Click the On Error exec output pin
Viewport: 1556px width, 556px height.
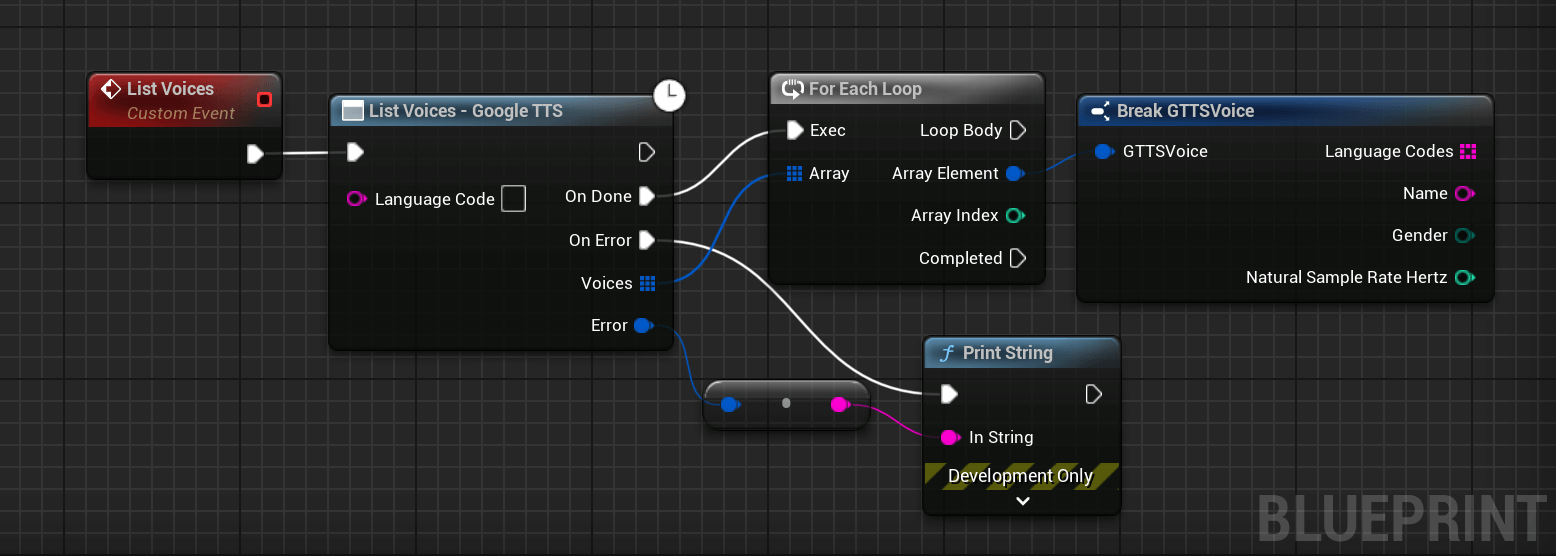647,240
